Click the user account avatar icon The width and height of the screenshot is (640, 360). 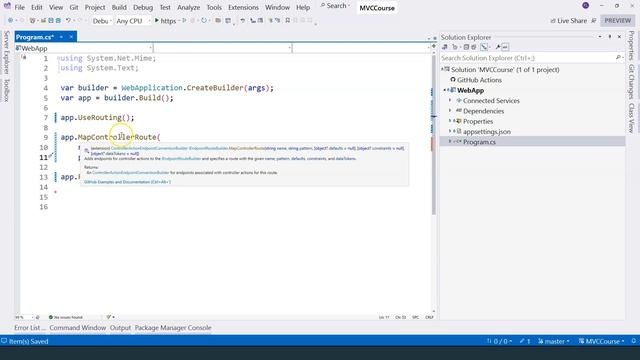tap(586, 6)
